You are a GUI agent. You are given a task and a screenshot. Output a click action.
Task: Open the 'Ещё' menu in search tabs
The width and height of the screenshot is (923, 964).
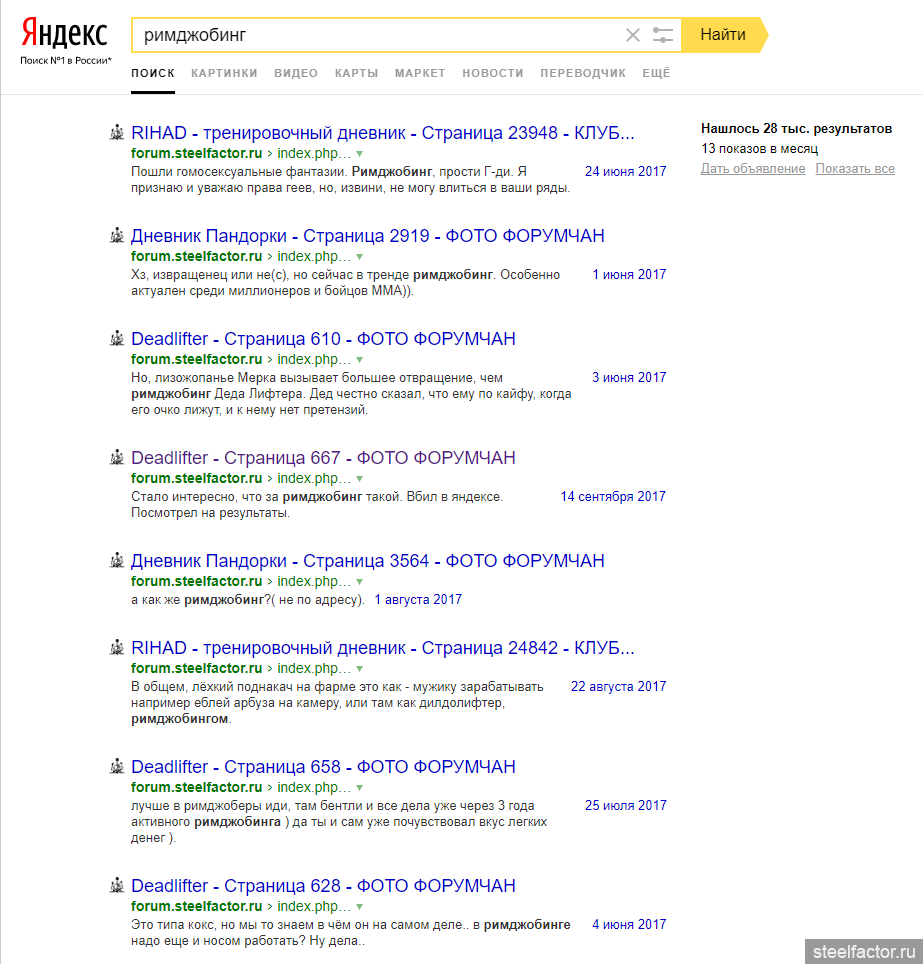[x=656, y=73]
